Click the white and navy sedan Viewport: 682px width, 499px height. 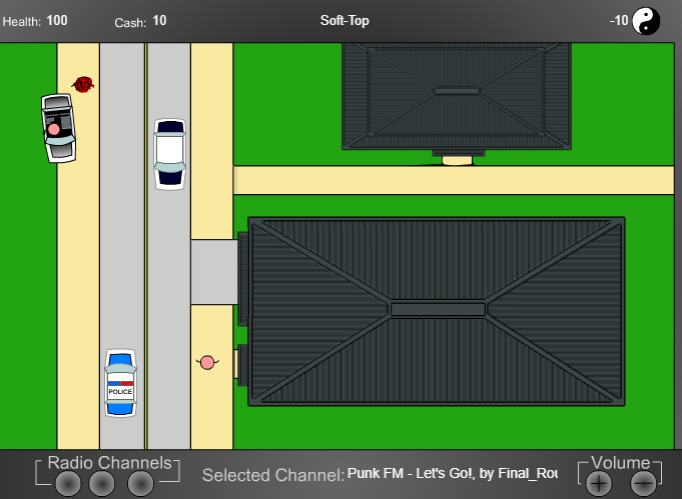tap(170, 154)
